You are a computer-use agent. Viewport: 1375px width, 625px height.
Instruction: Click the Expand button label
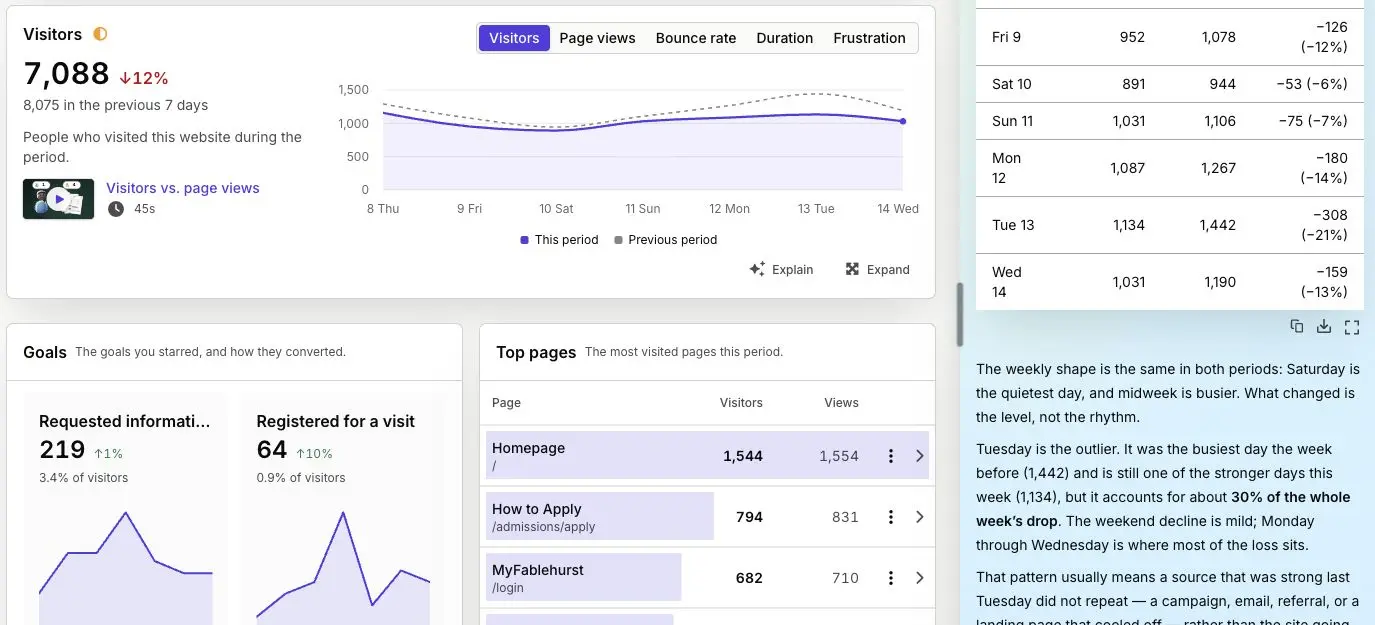pos(888,269)
